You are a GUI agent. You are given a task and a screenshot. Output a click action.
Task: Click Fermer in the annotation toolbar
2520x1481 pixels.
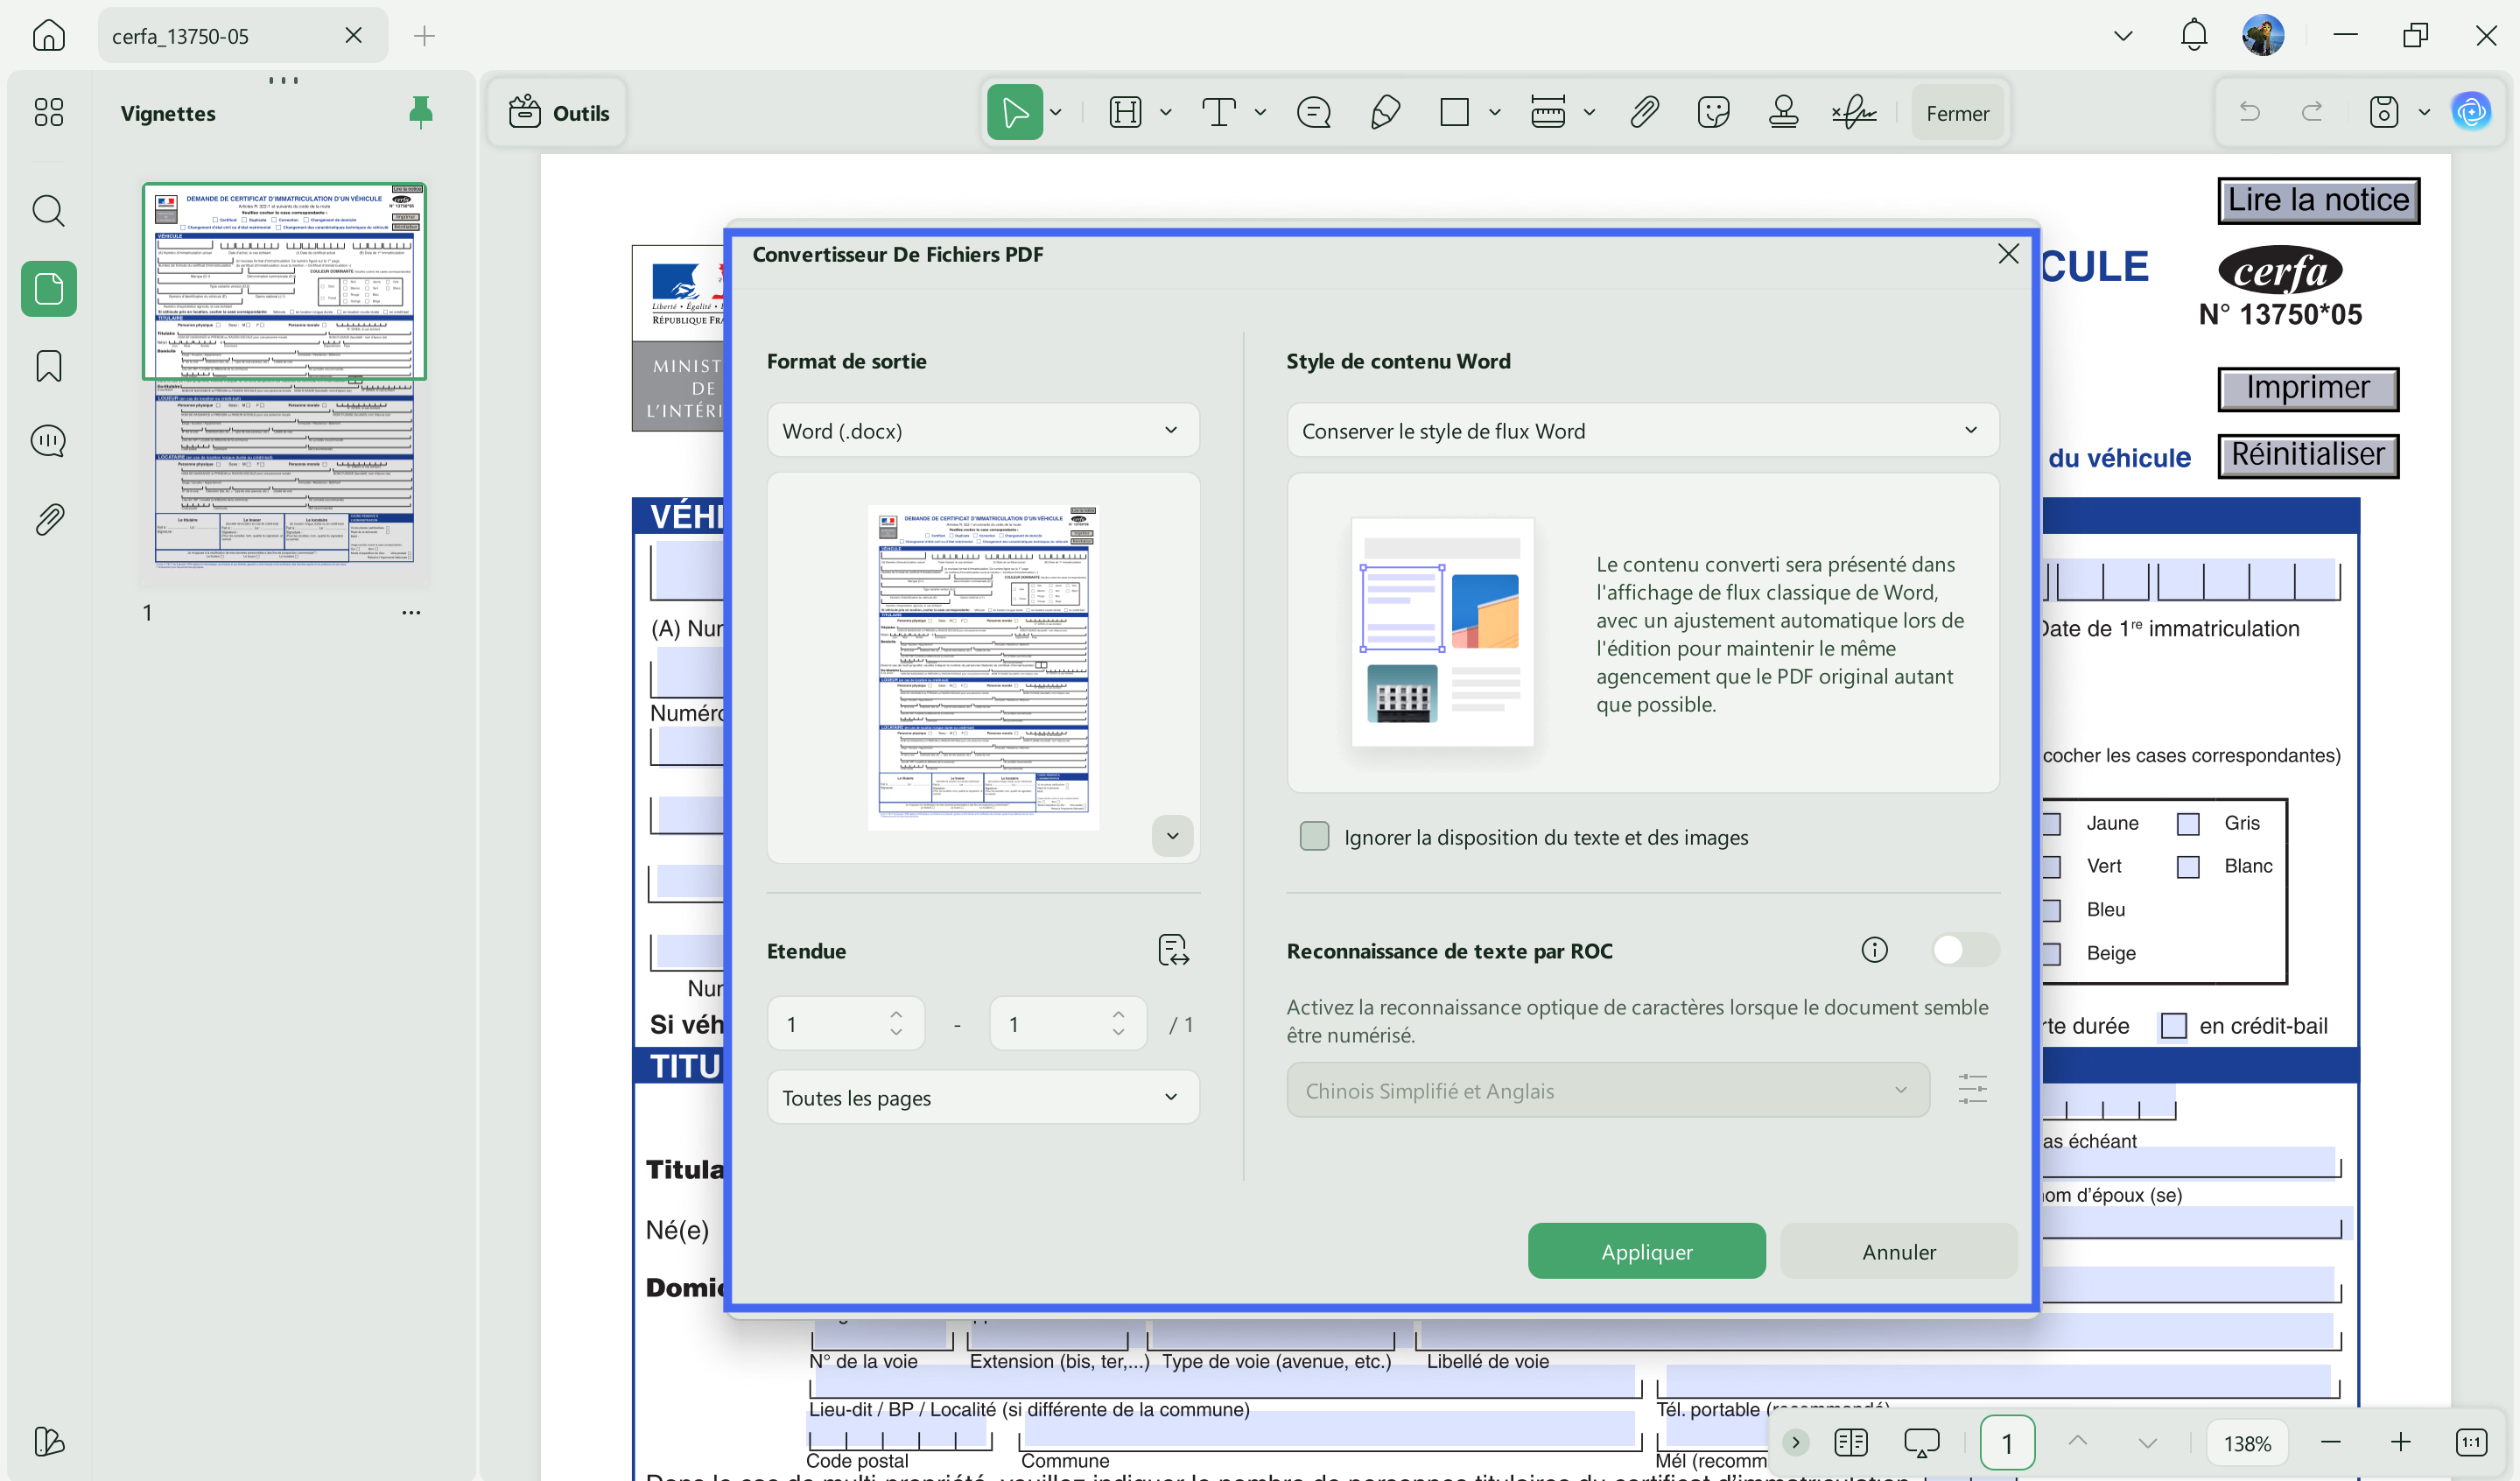click(1957, 112)
